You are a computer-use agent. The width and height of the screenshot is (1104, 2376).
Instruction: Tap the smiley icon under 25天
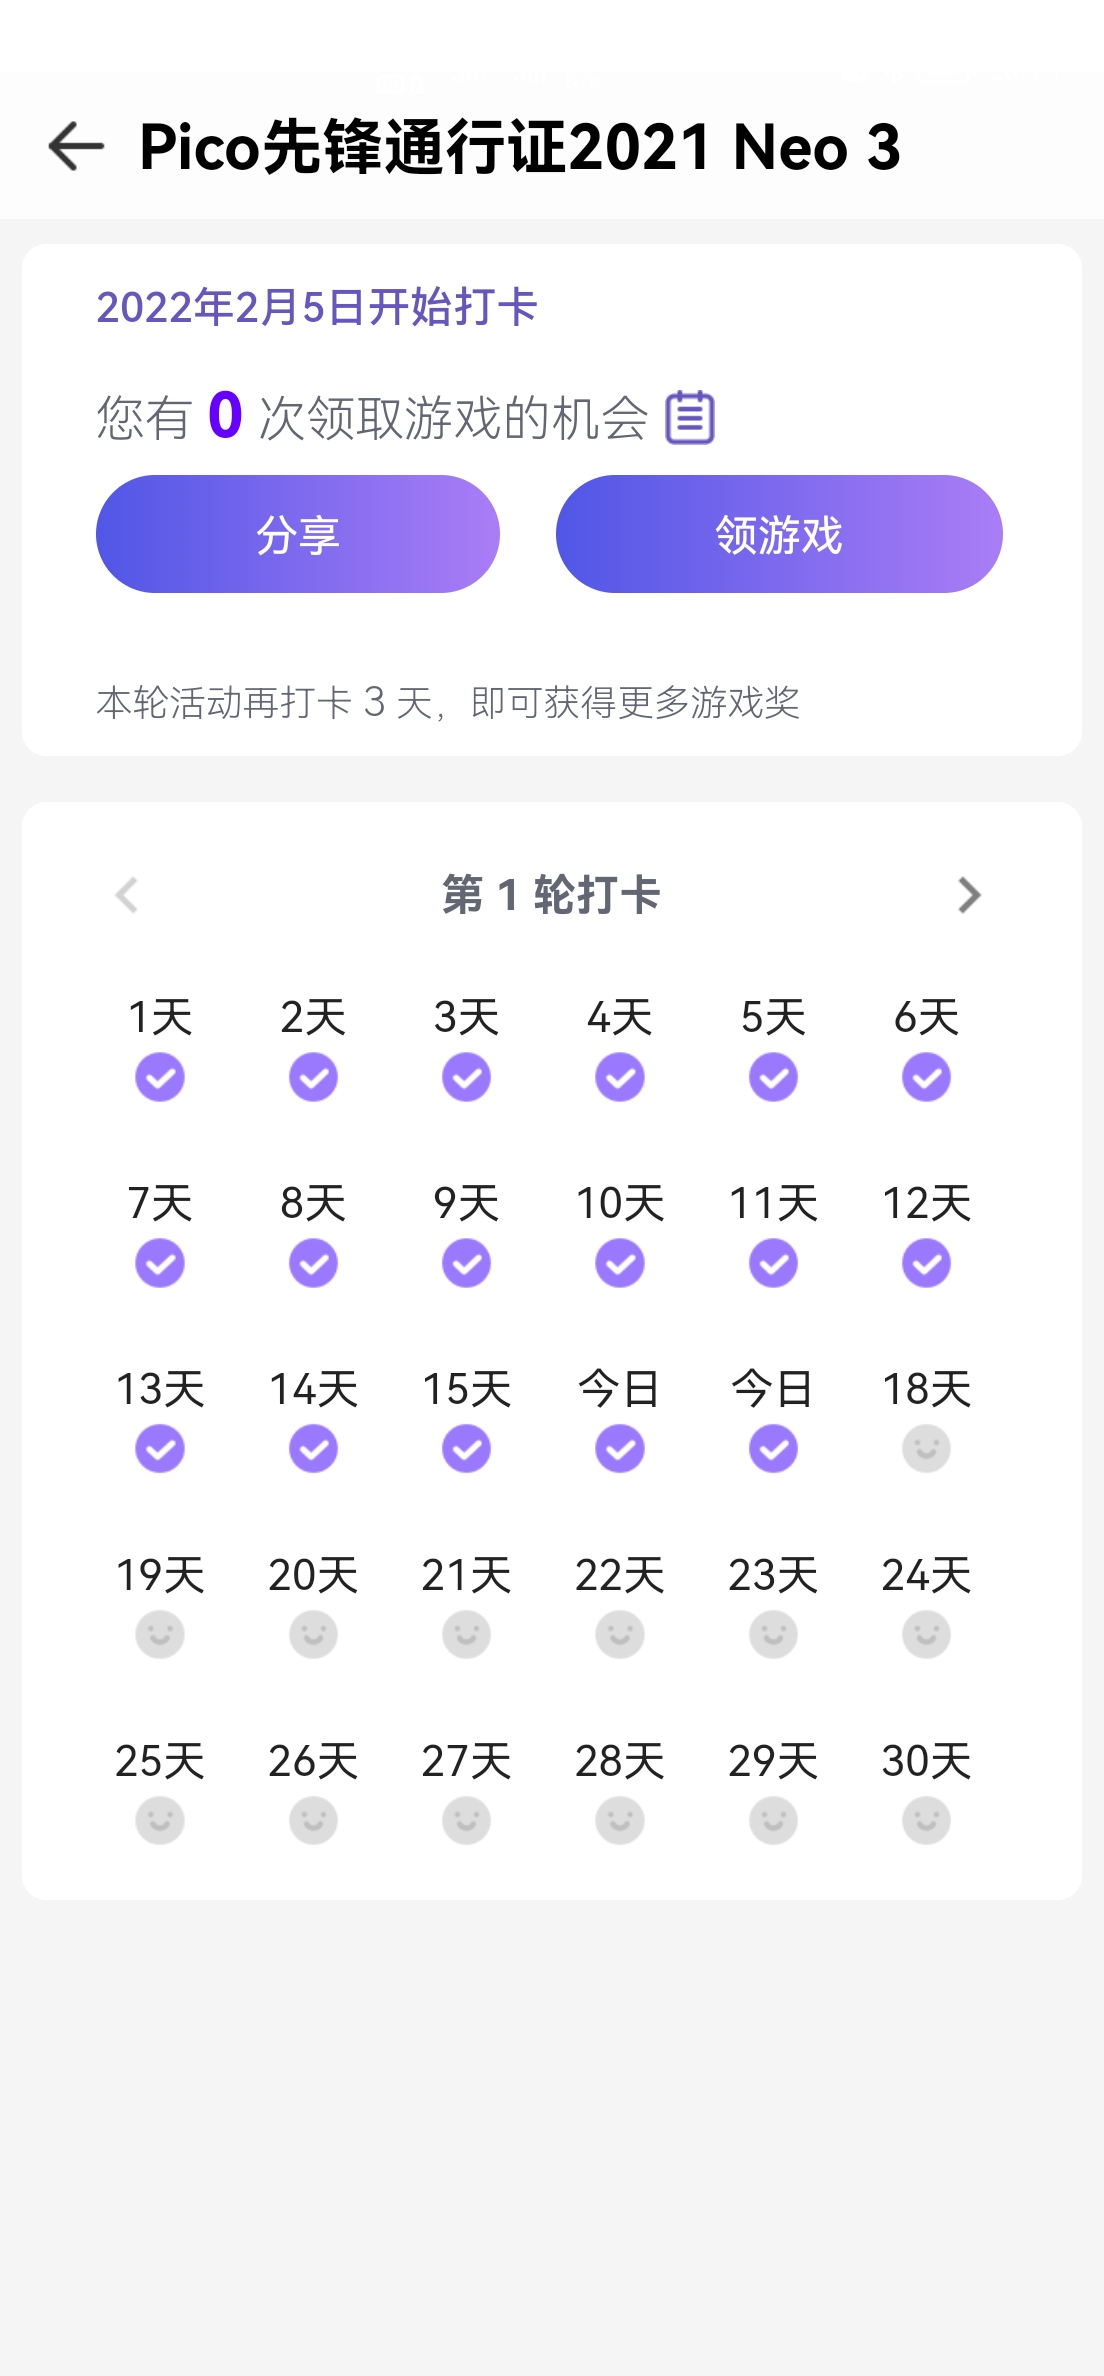point(160,1821)
